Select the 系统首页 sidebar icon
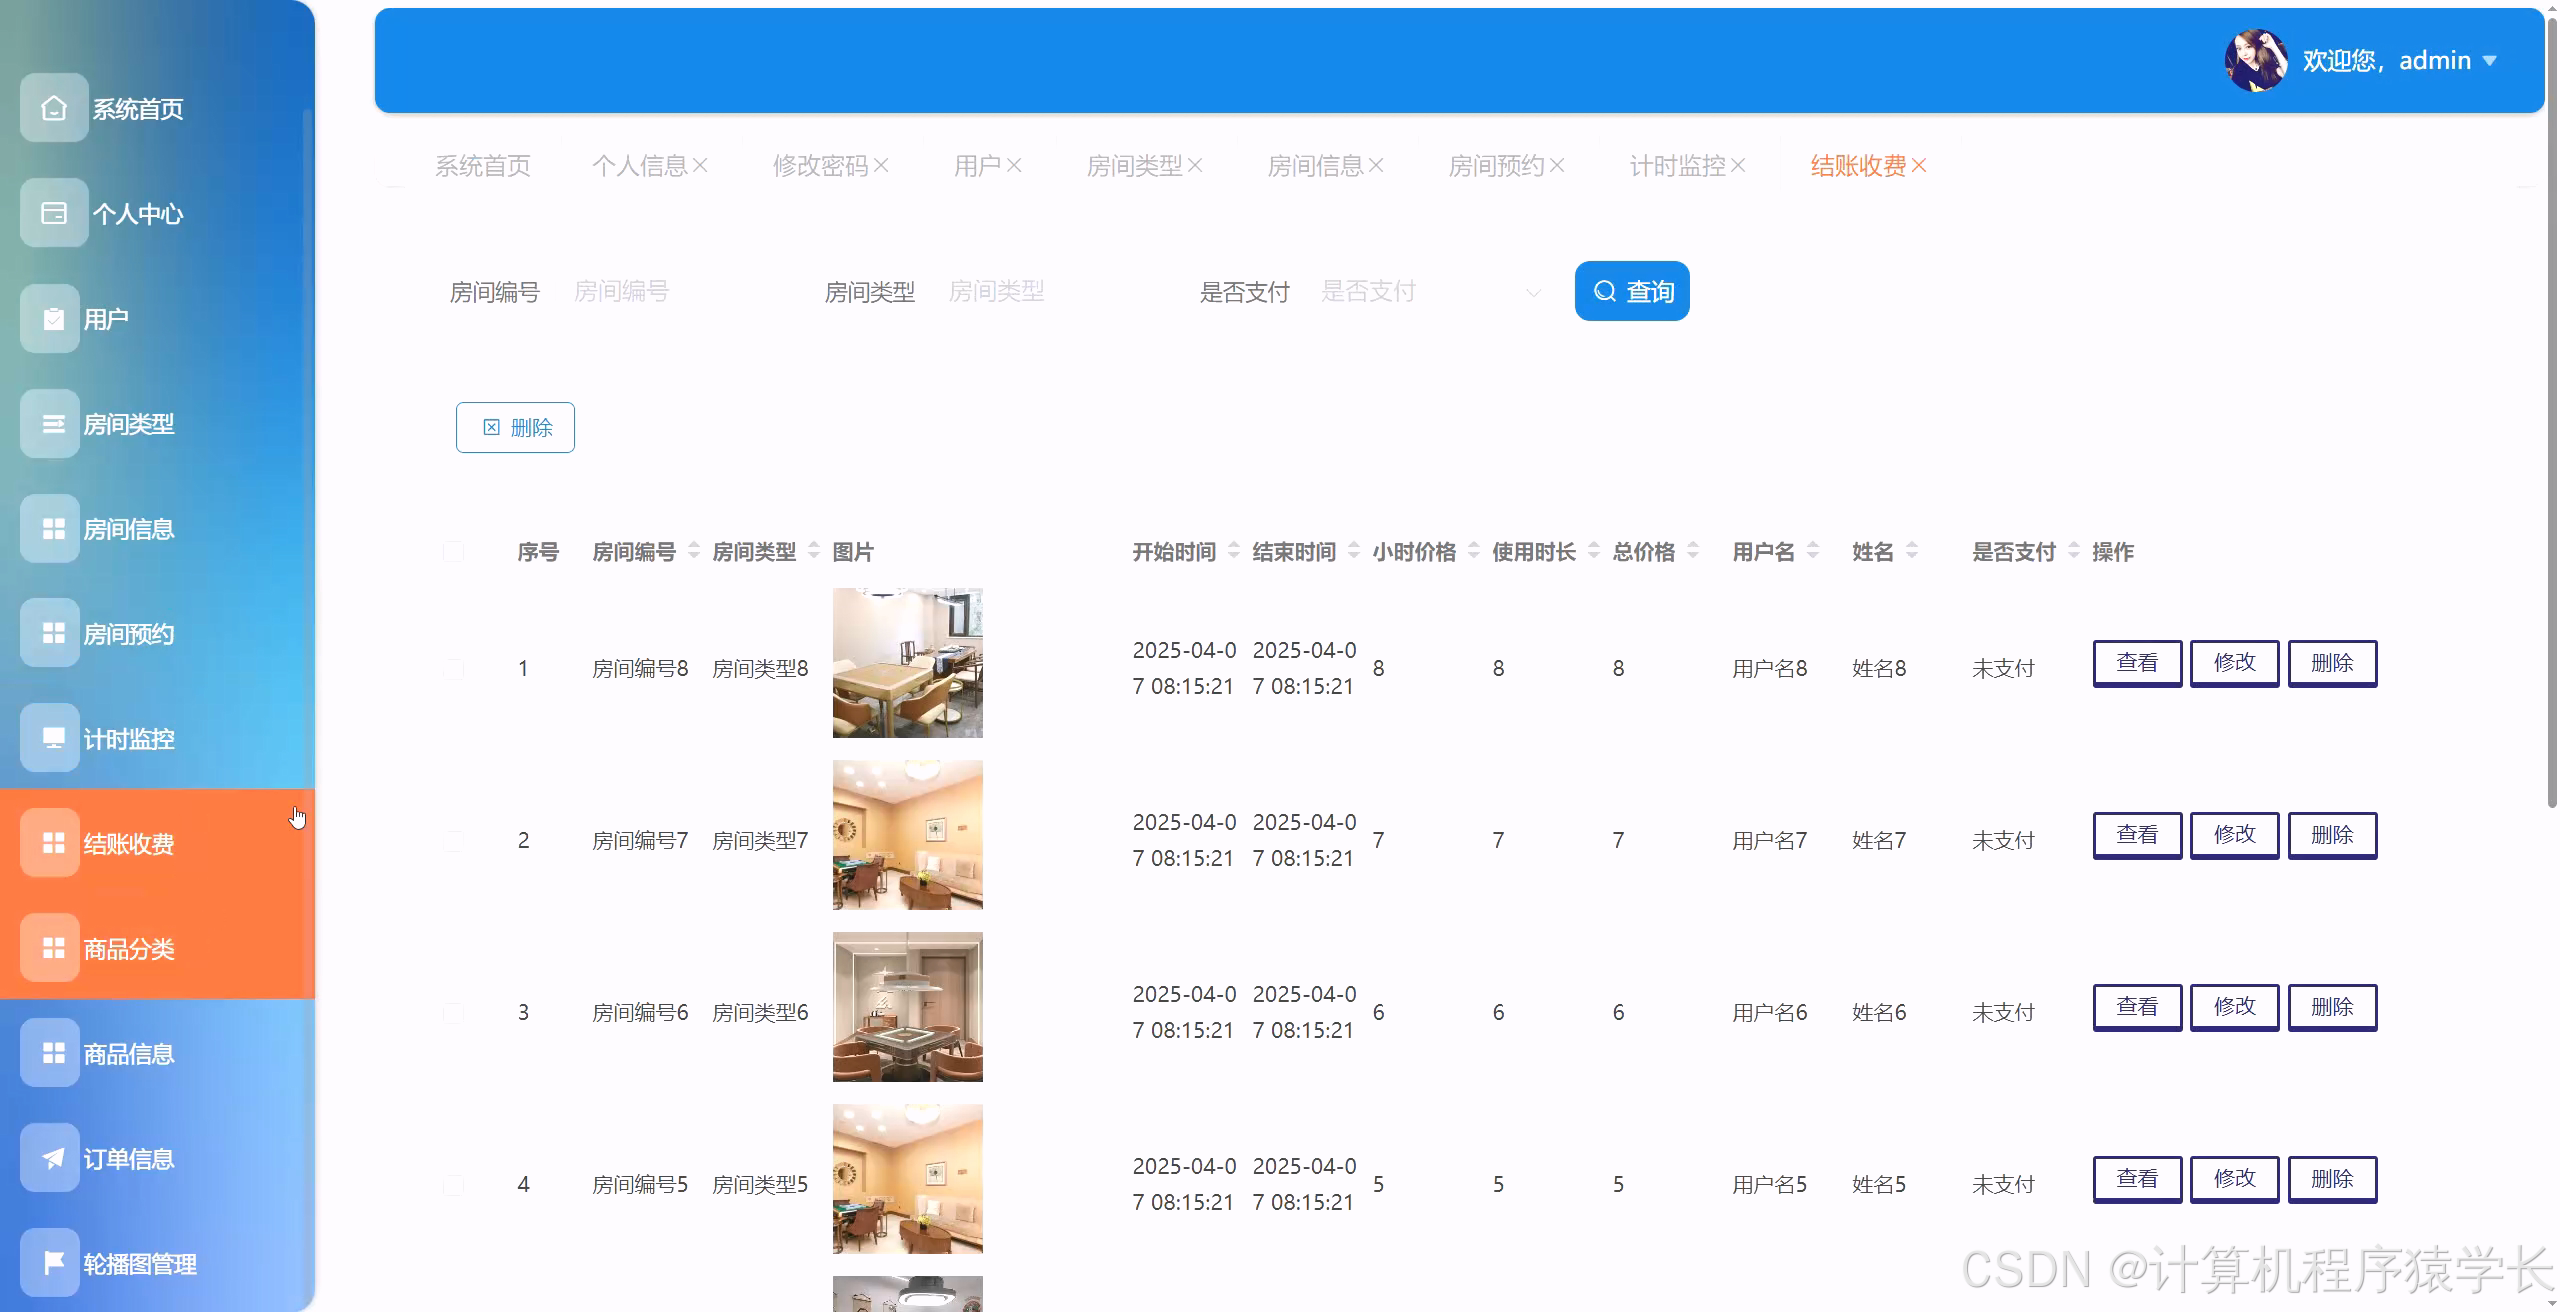 click(52, 108)
